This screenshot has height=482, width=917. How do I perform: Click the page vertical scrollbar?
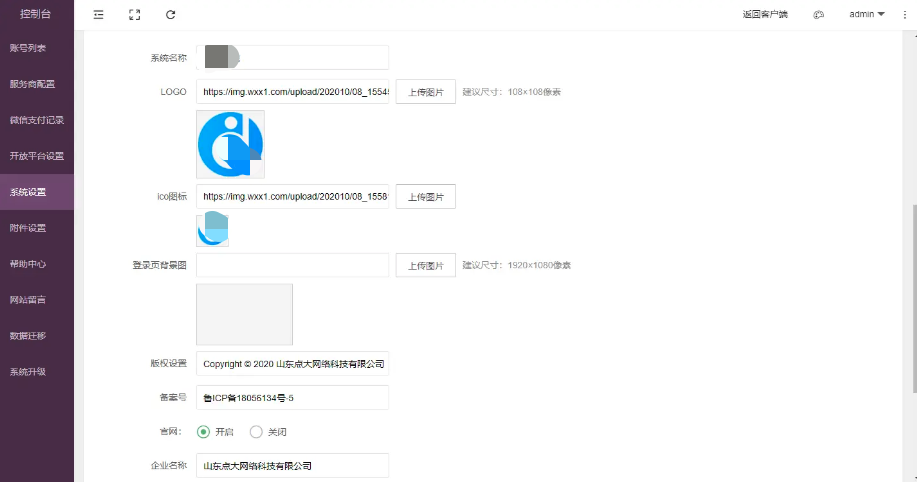click(x=914, y=298)
